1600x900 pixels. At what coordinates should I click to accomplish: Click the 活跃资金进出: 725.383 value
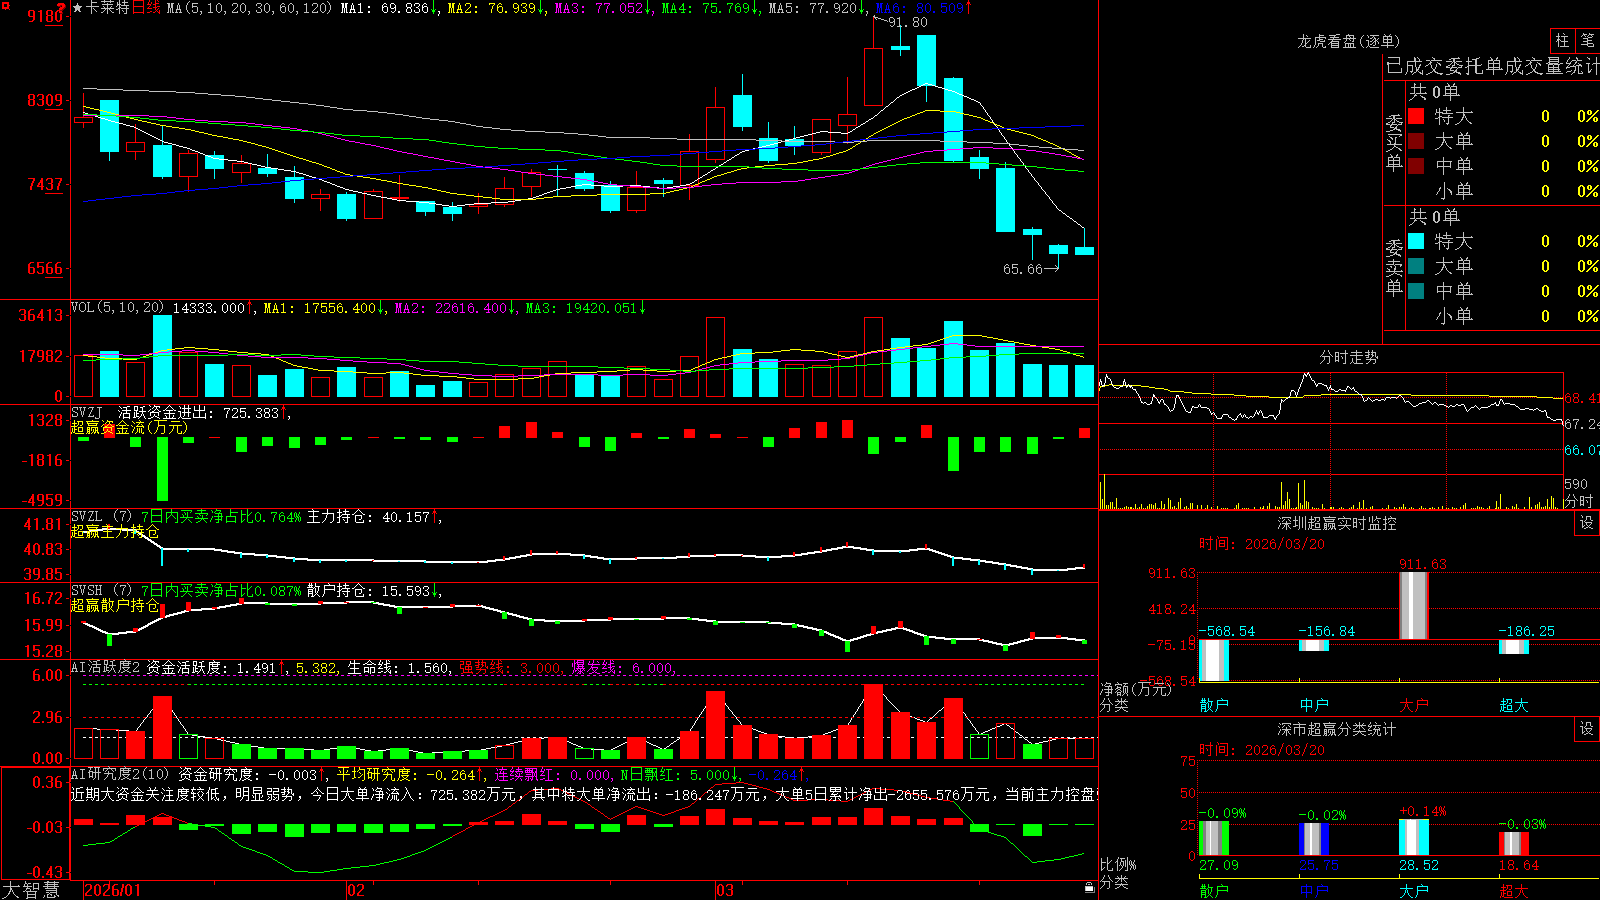point(199,413)
